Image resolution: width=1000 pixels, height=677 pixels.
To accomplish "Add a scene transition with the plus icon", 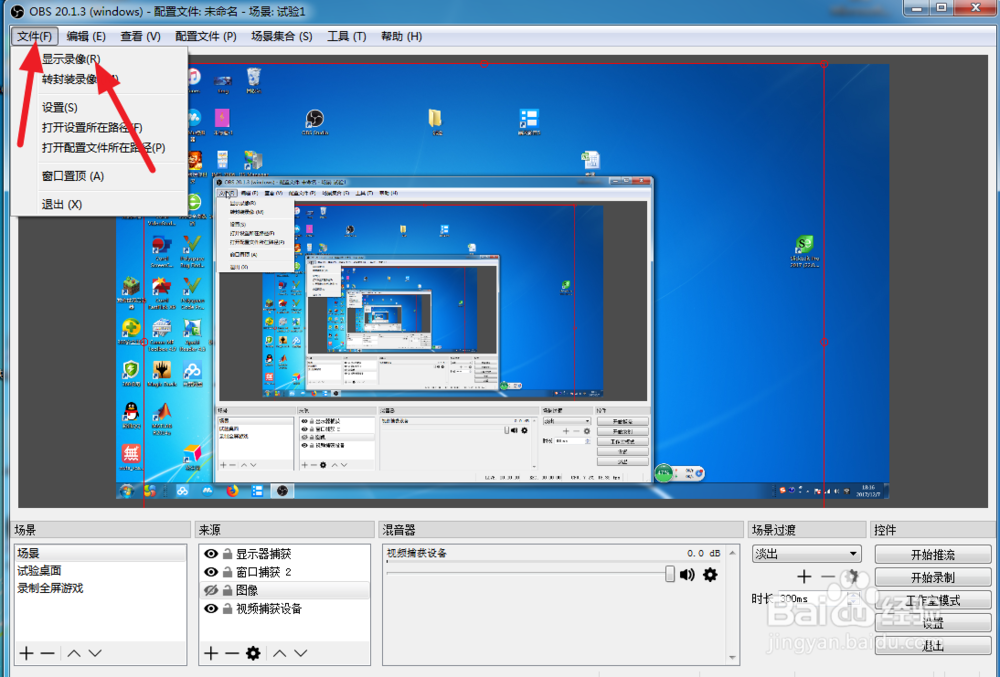I will tap(804, 577).
